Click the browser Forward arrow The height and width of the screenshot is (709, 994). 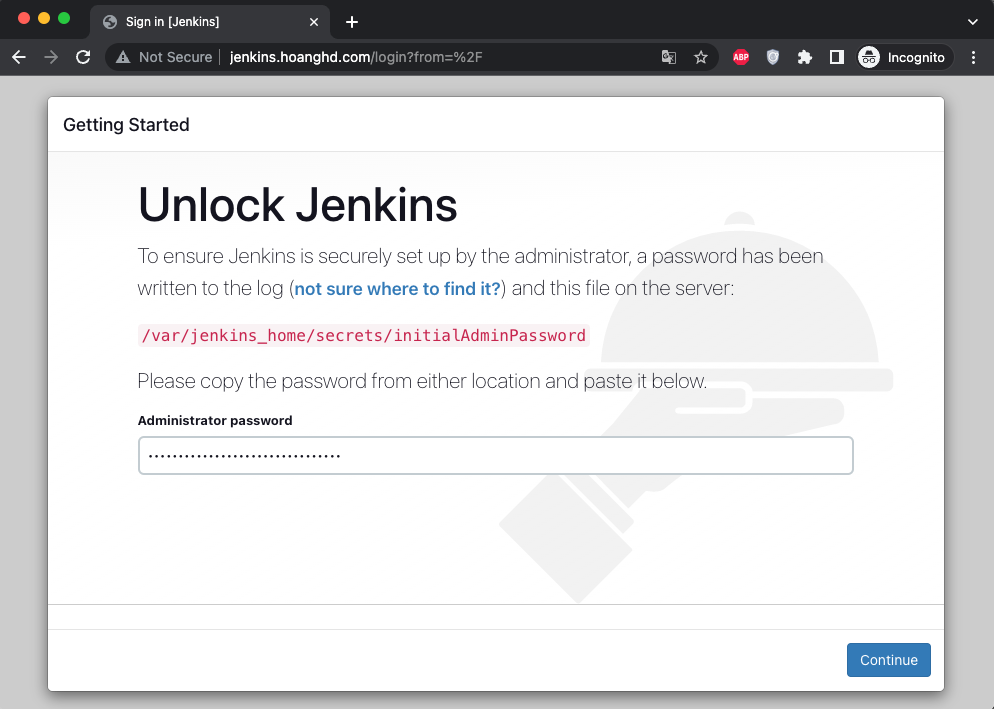coord(51,57)
